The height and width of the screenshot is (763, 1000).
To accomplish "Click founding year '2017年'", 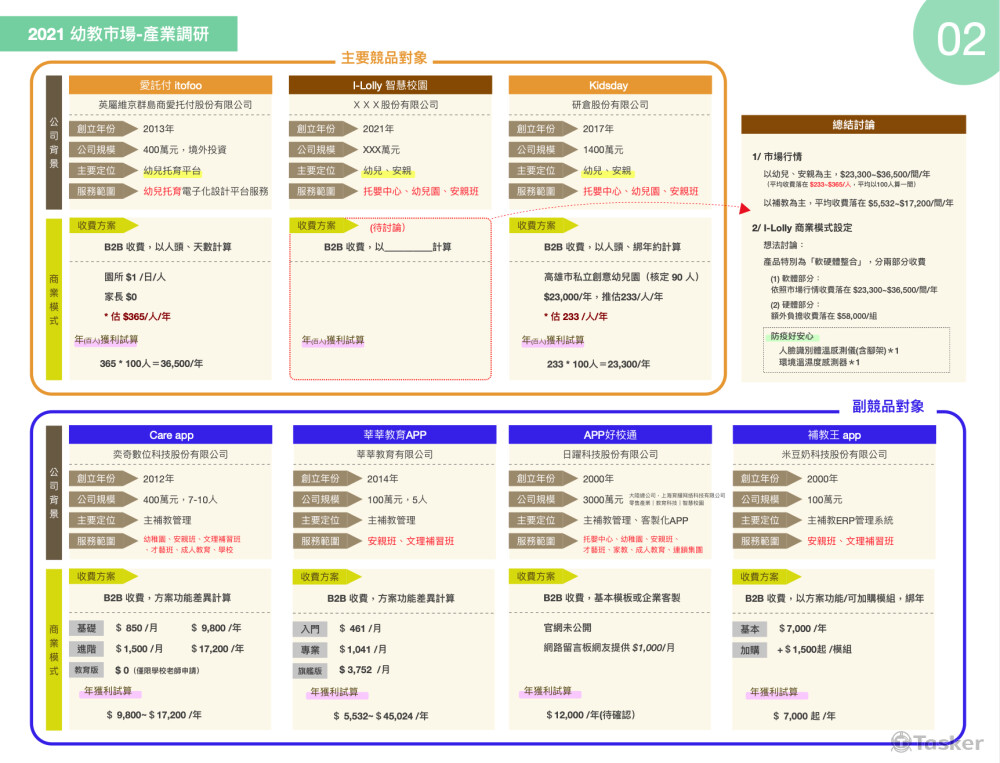I will (598, 129).
